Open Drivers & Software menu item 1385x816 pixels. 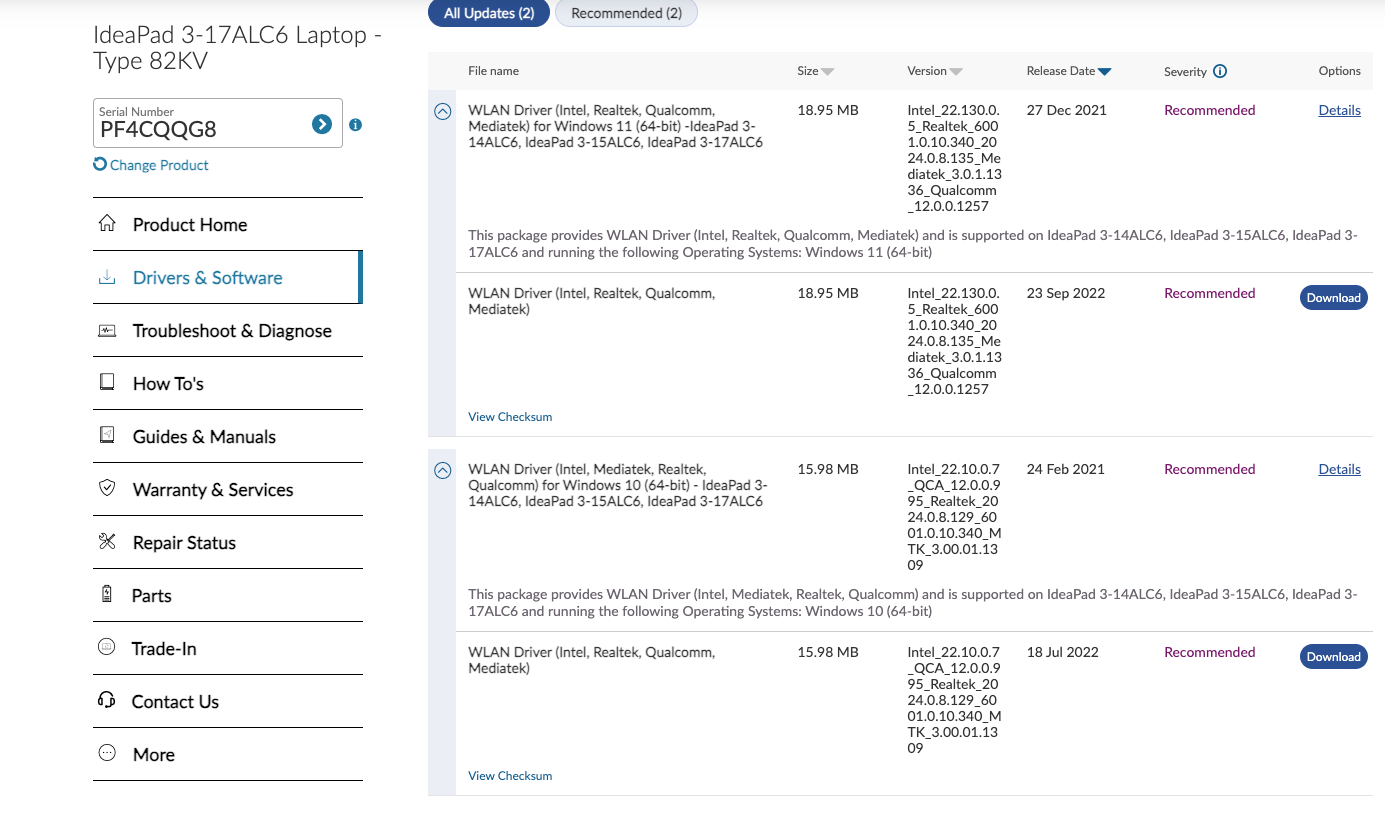pyautogui.click(x=228, y=277)
